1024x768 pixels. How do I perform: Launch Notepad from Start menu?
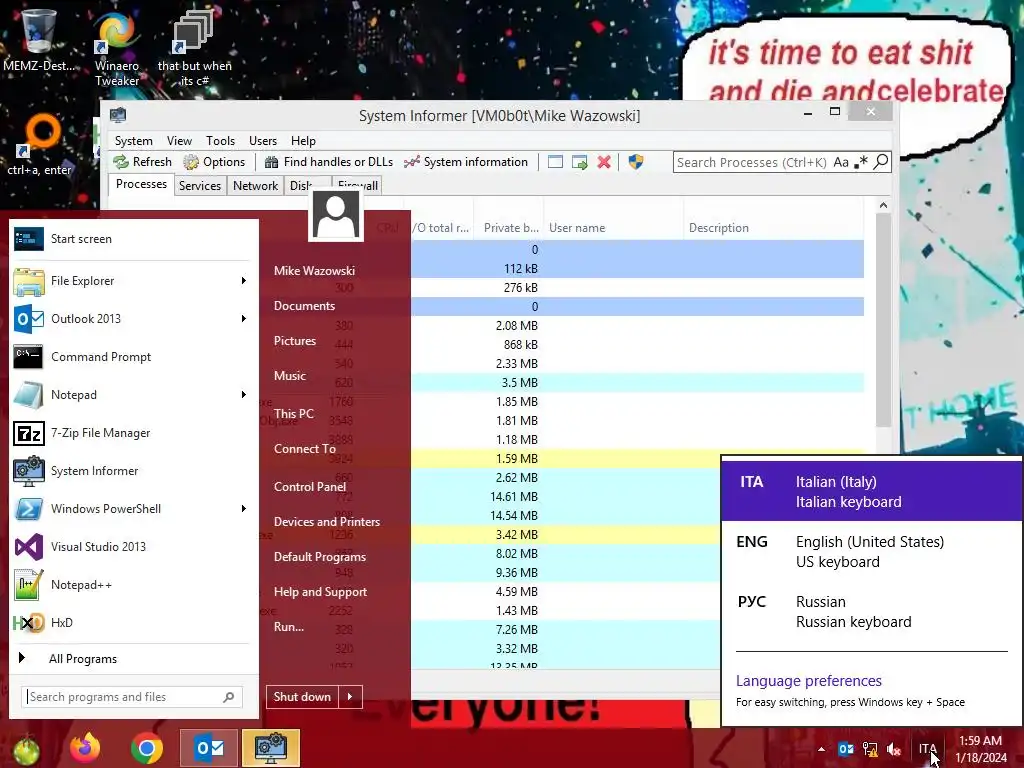point(124,394)
